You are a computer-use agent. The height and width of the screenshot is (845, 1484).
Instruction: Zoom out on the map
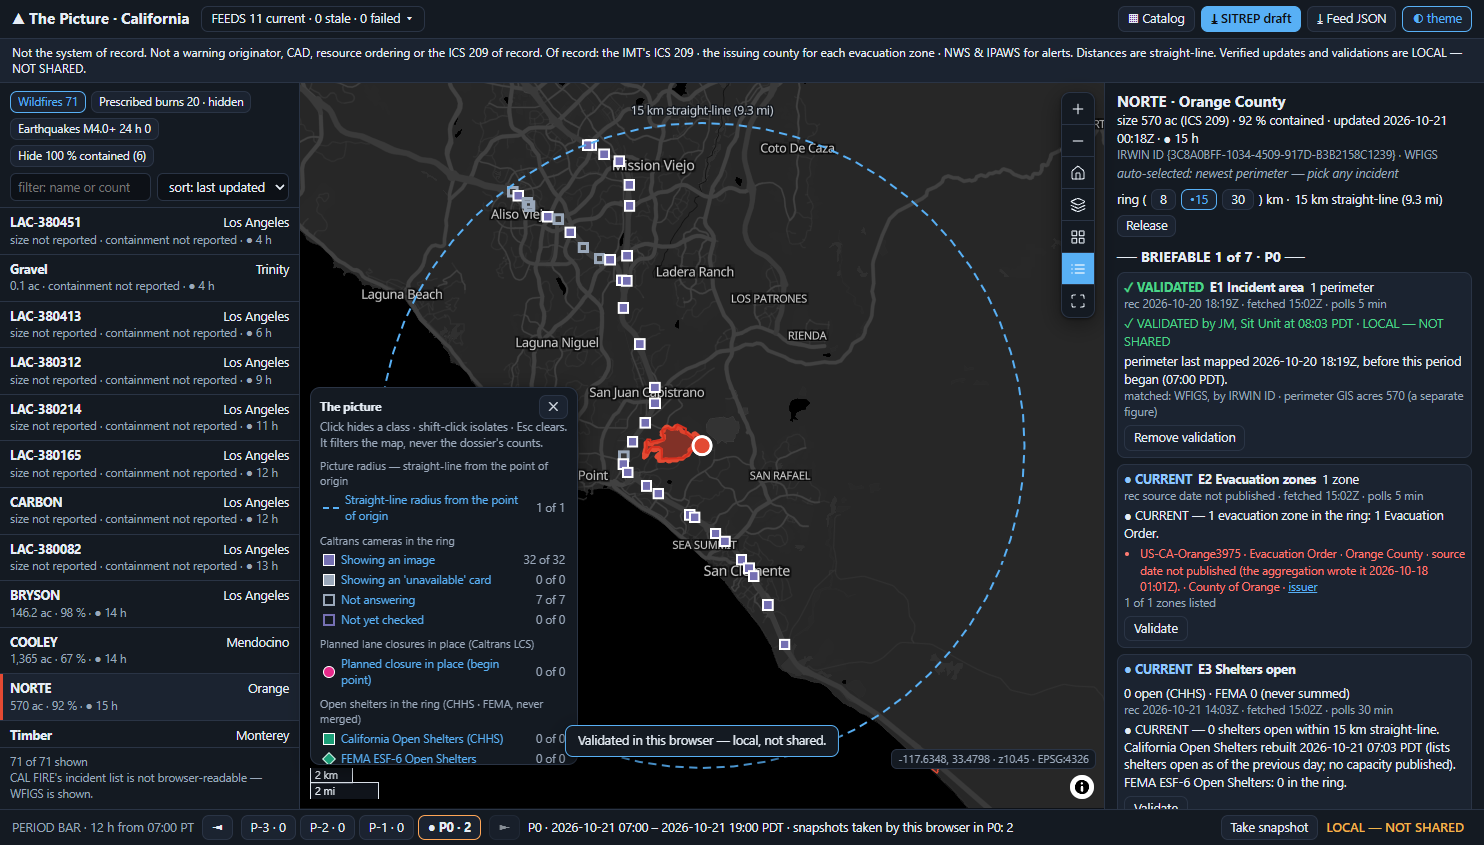[1077, 141]
